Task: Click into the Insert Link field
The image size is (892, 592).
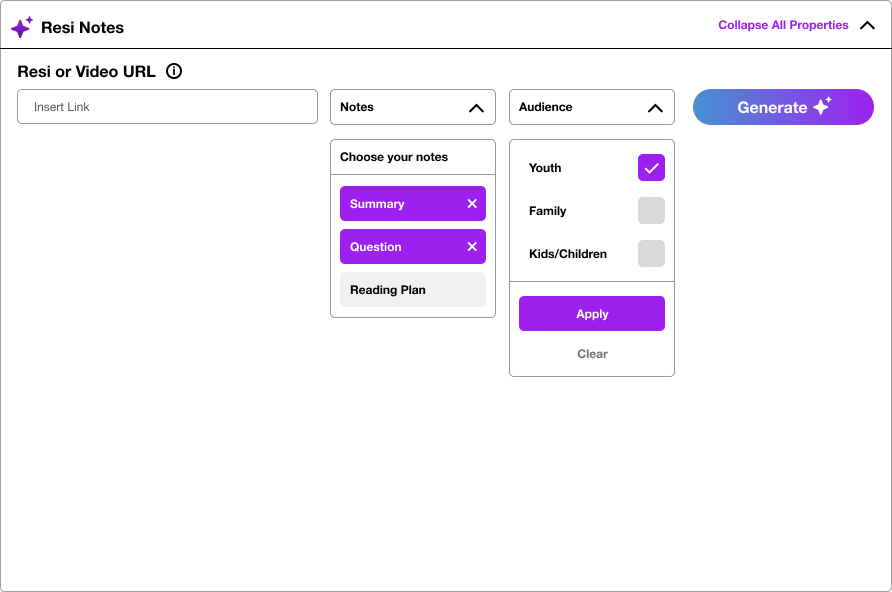Action: (167, 106)
